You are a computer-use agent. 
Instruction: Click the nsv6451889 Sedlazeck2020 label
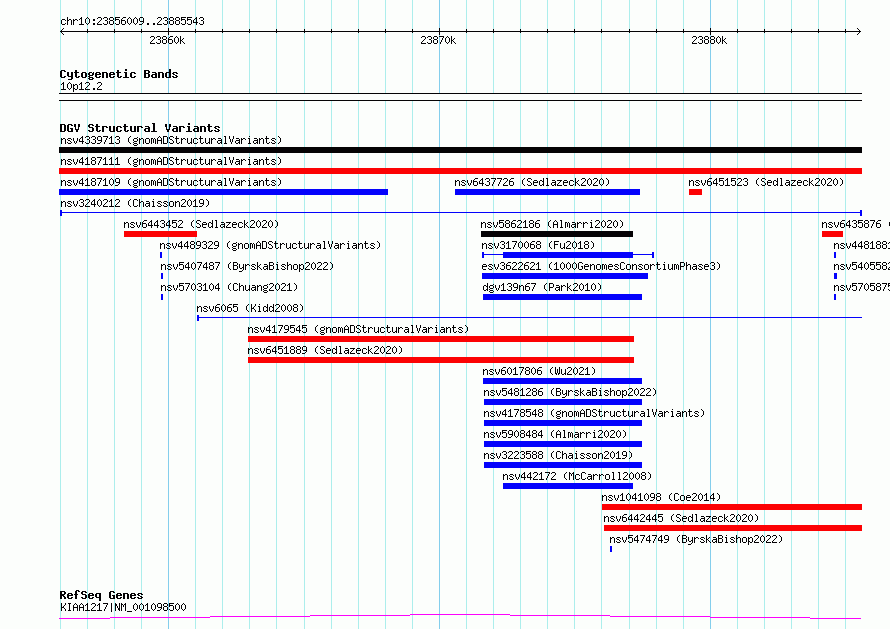[x=325, y=350]
